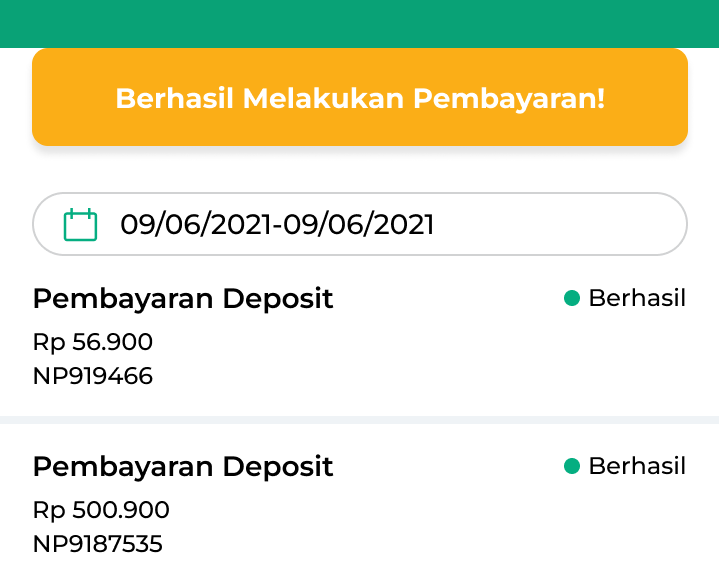Select transaction code NP9187535
The image size is (719, 578).
point(98,544)
